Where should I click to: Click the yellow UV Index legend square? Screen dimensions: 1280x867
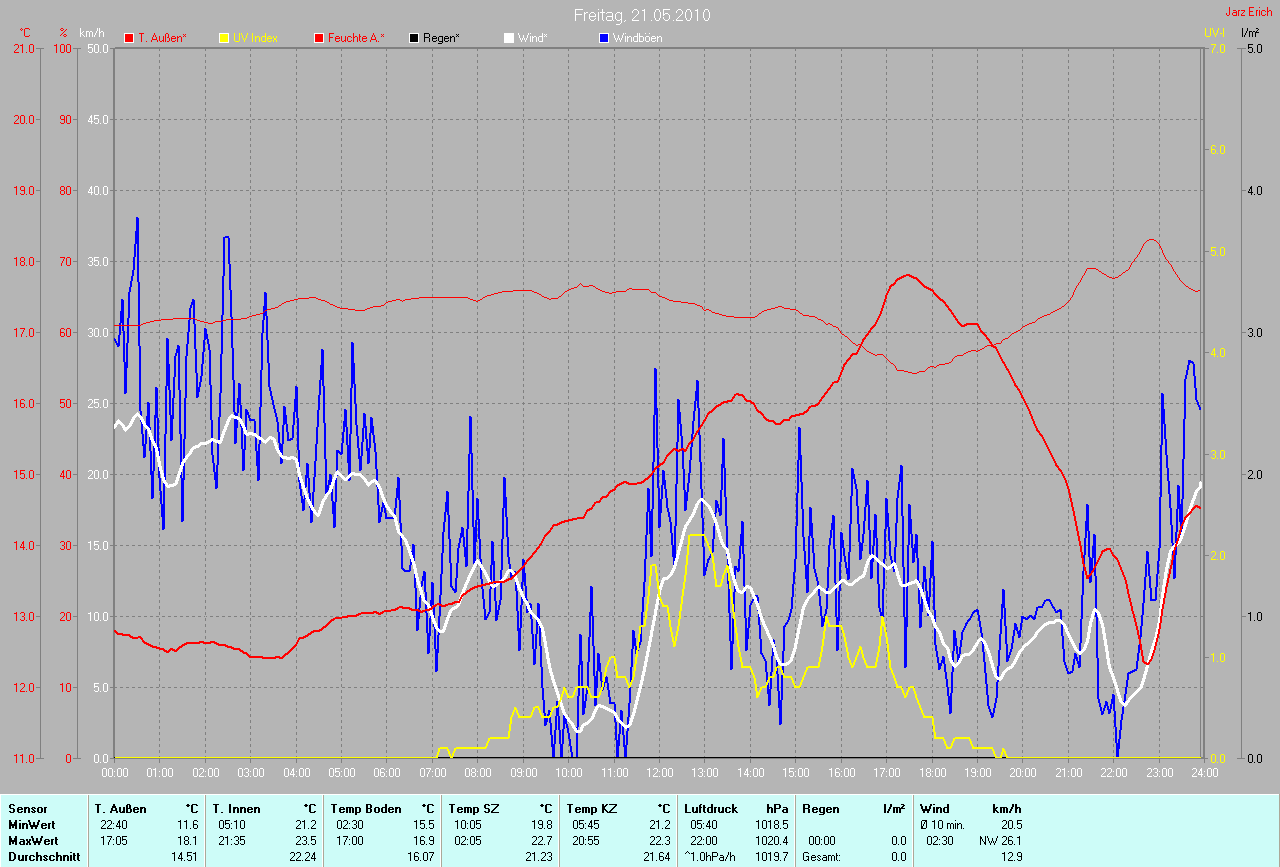(224, 38)
